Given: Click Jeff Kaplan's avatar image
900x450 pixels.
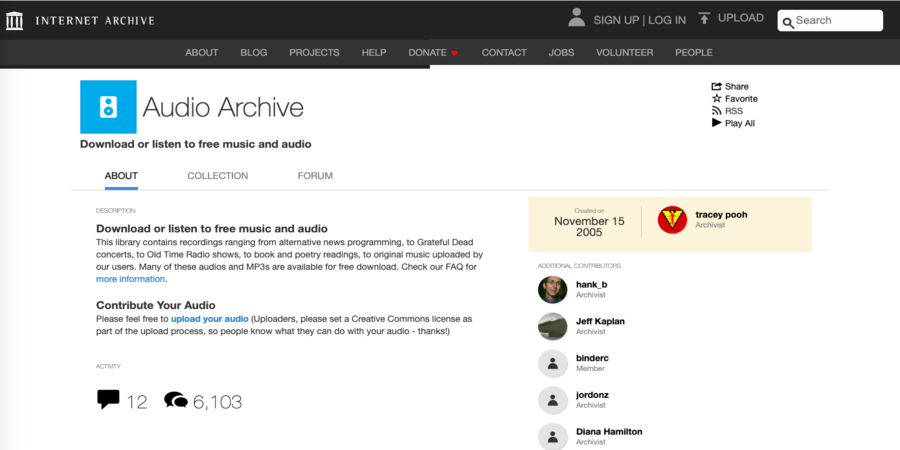Looking at the screenshot, I should click(x=553, y=327).
